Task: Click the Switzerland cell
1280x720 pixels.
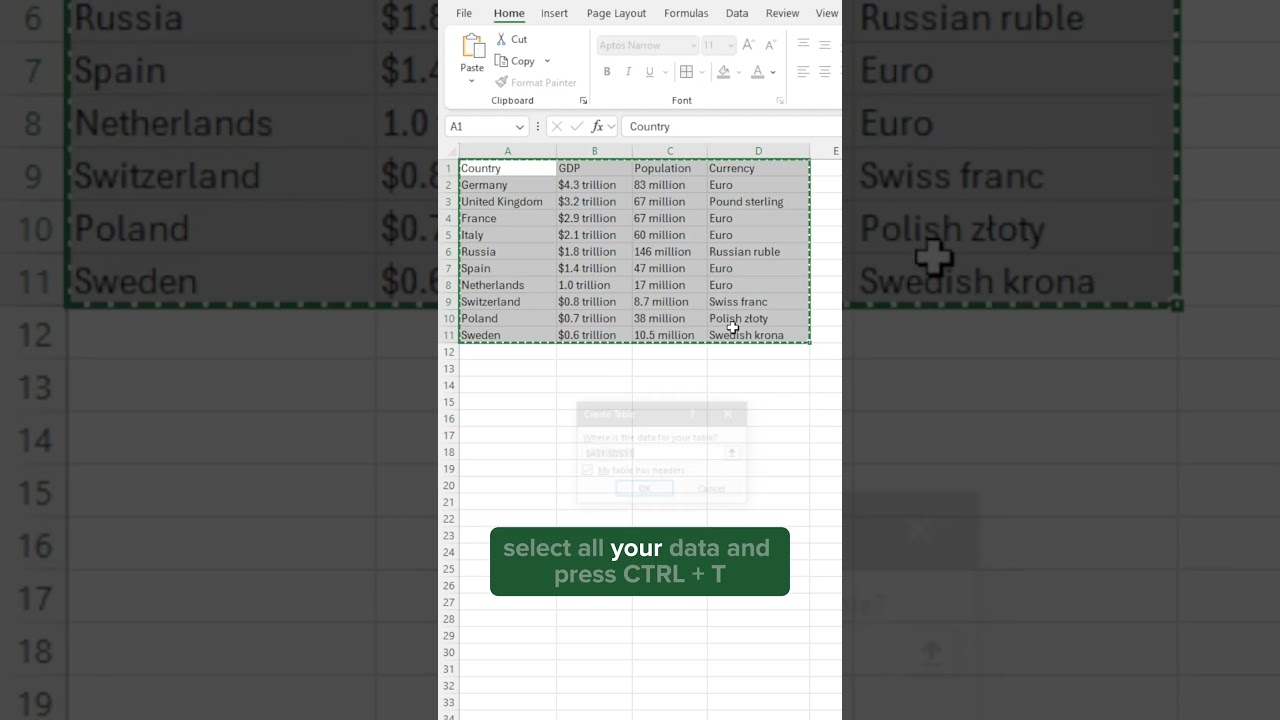Action: coord(507,302)
